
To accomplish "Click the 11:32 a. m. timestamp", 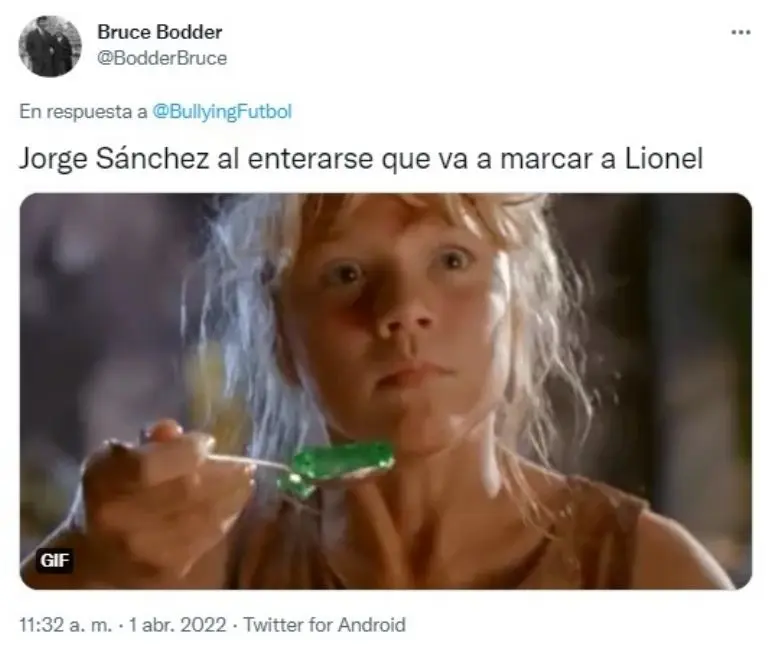I will click(x=66, y=625).
